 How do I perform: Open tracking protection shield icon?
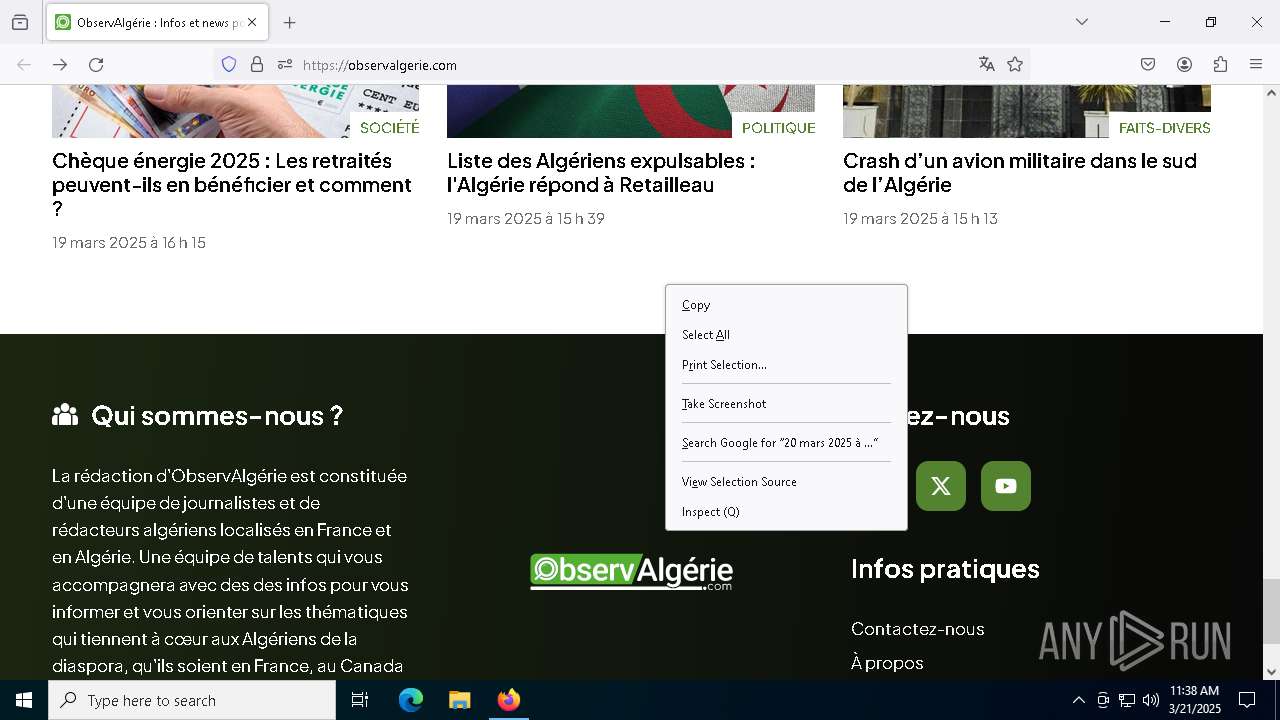click(x=229, y=64)
